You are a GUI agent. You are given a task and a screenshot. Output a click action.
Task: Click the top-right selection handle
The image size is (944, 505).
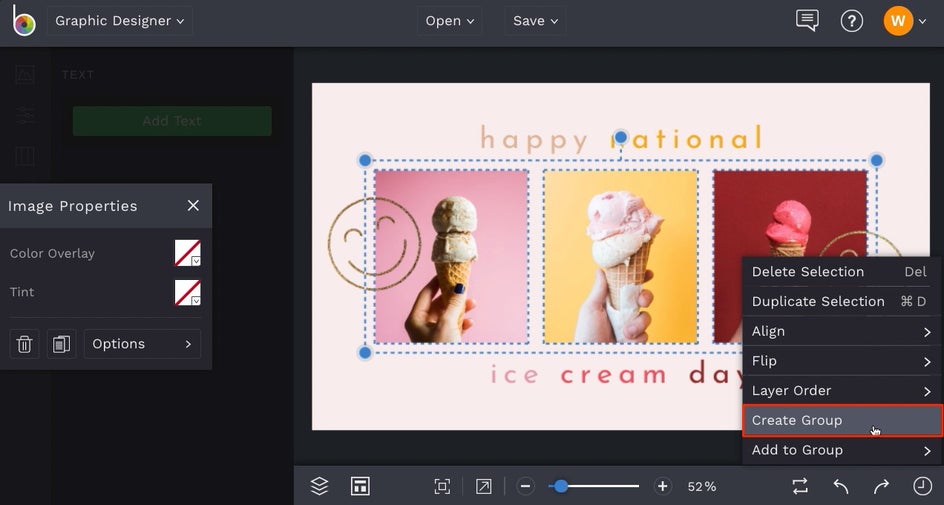coord(877,160)
